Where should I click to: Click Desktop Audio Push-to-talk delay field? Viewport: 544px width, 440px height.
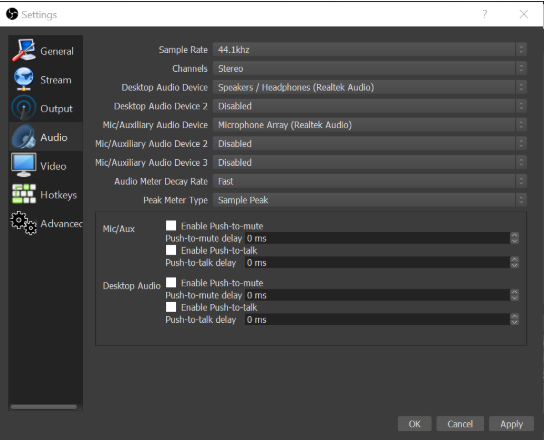(x=377, y=320)
